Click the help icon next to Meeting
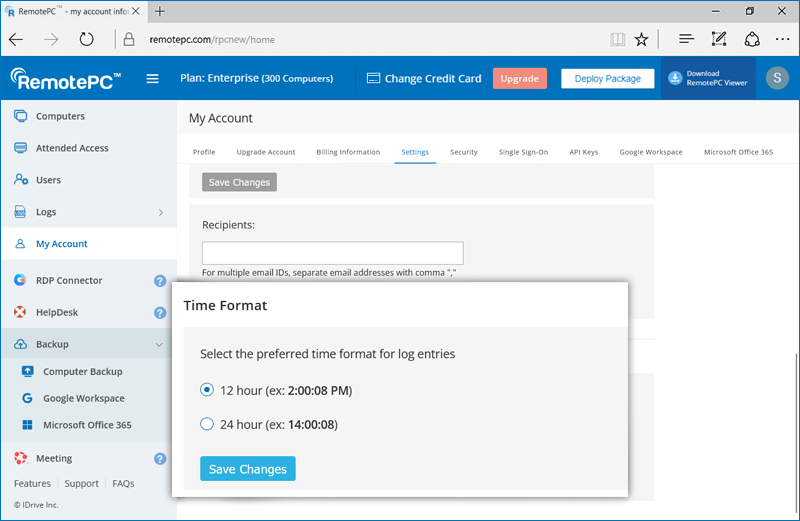 (160, 459)
